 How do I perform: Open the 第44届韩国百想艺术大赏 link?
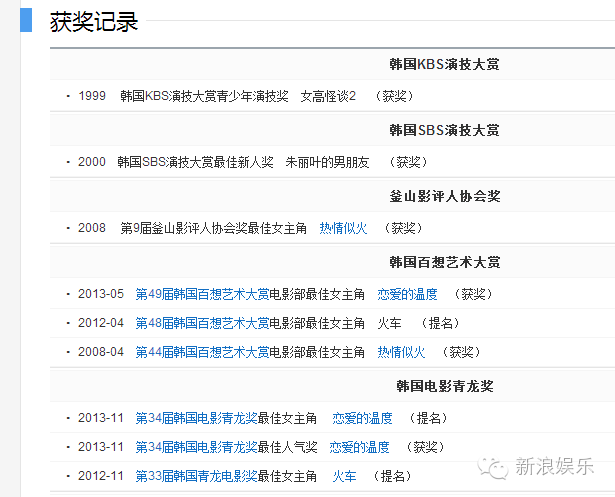pos(202,352)
